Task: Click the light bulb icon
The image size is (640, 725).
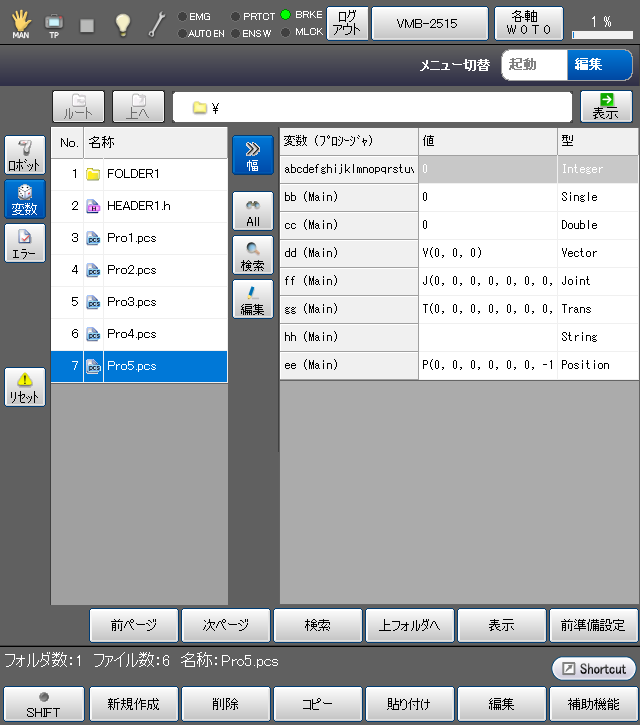Action: click(122, 24)
